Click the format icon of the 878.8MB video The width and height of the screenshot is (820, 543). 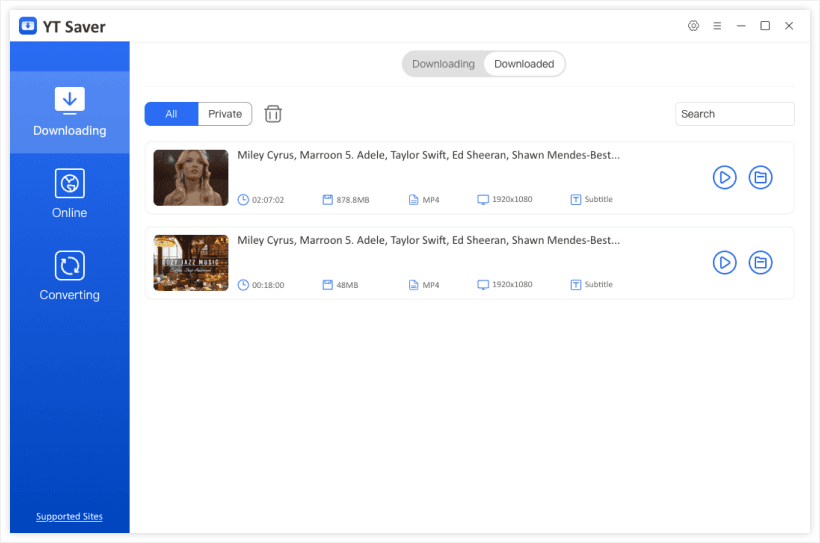point(413,200)
